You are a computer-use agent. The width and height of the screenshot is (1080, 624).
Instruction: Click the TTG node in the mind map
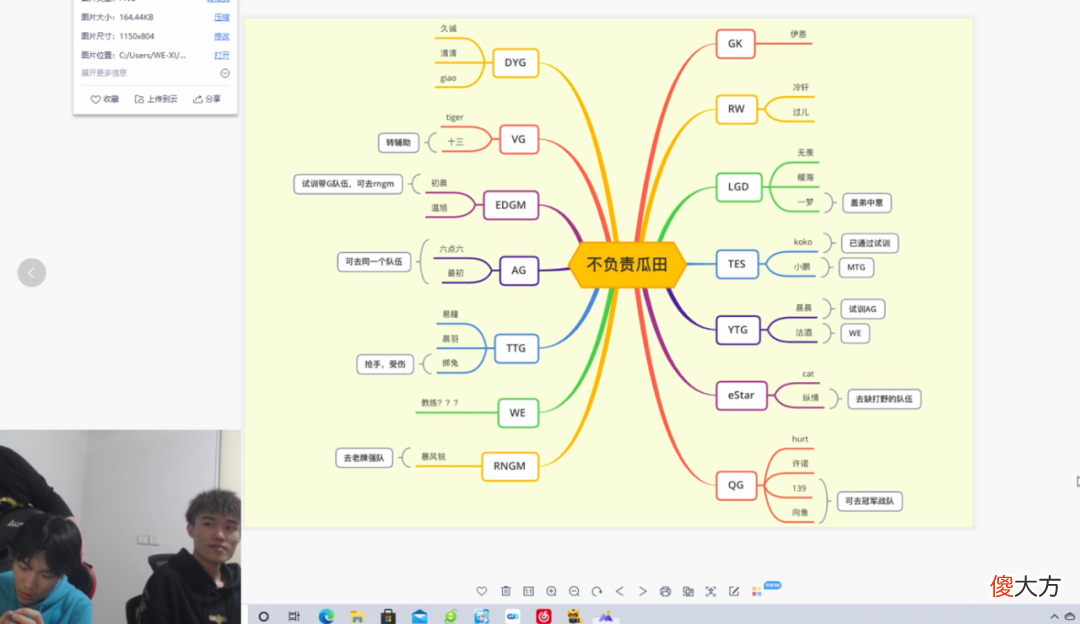tap(516, 349)
